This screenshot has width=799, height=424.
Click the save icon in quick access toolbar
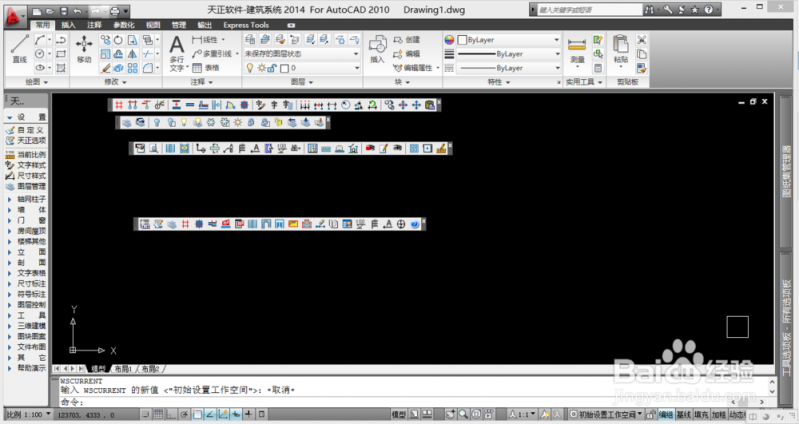tap(63, 11)
